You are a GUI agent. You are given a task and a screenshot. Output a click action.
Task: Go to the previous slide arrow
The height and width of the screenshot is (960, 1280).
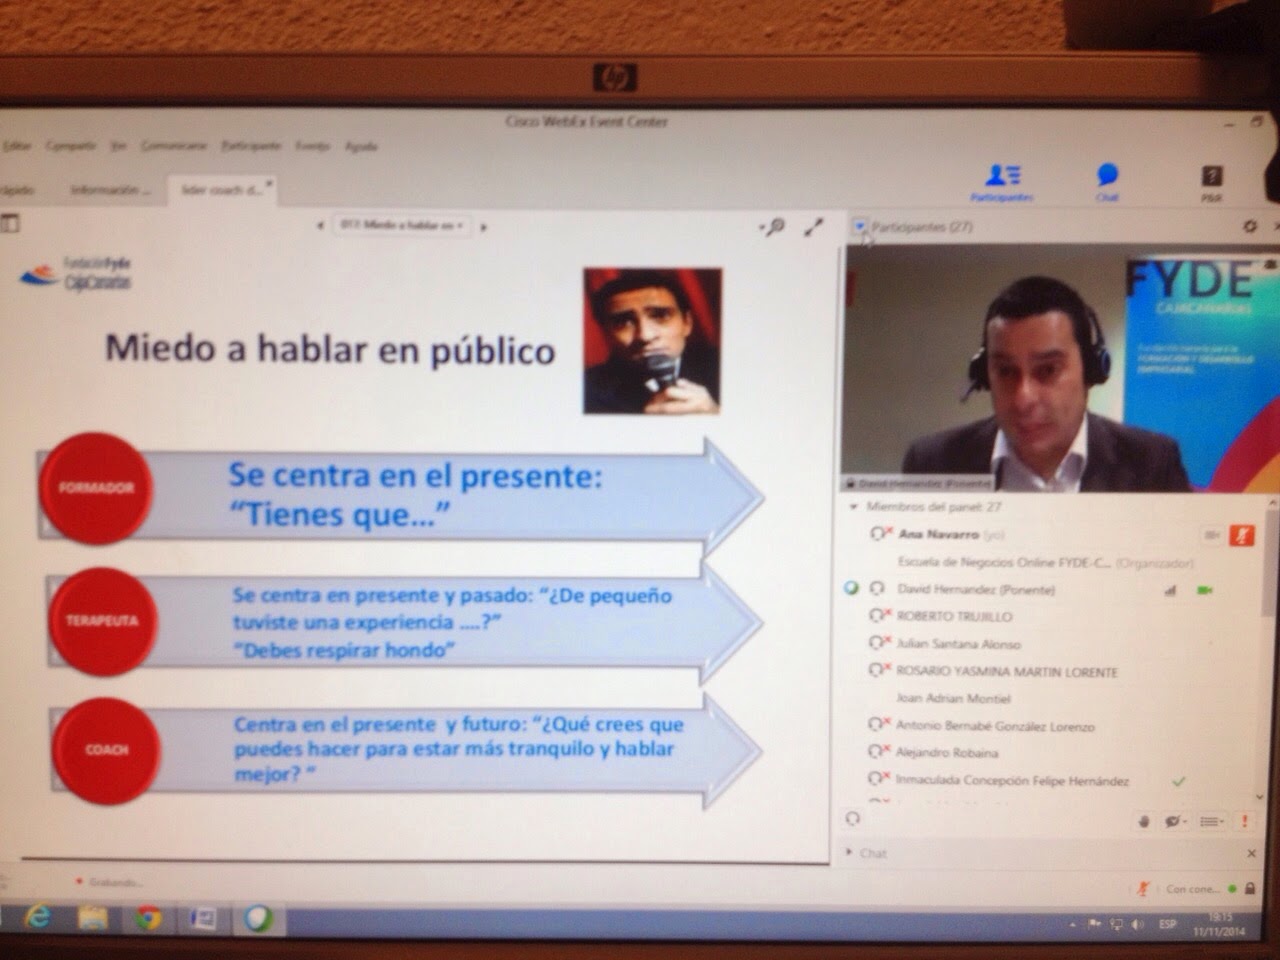point(320,226)
